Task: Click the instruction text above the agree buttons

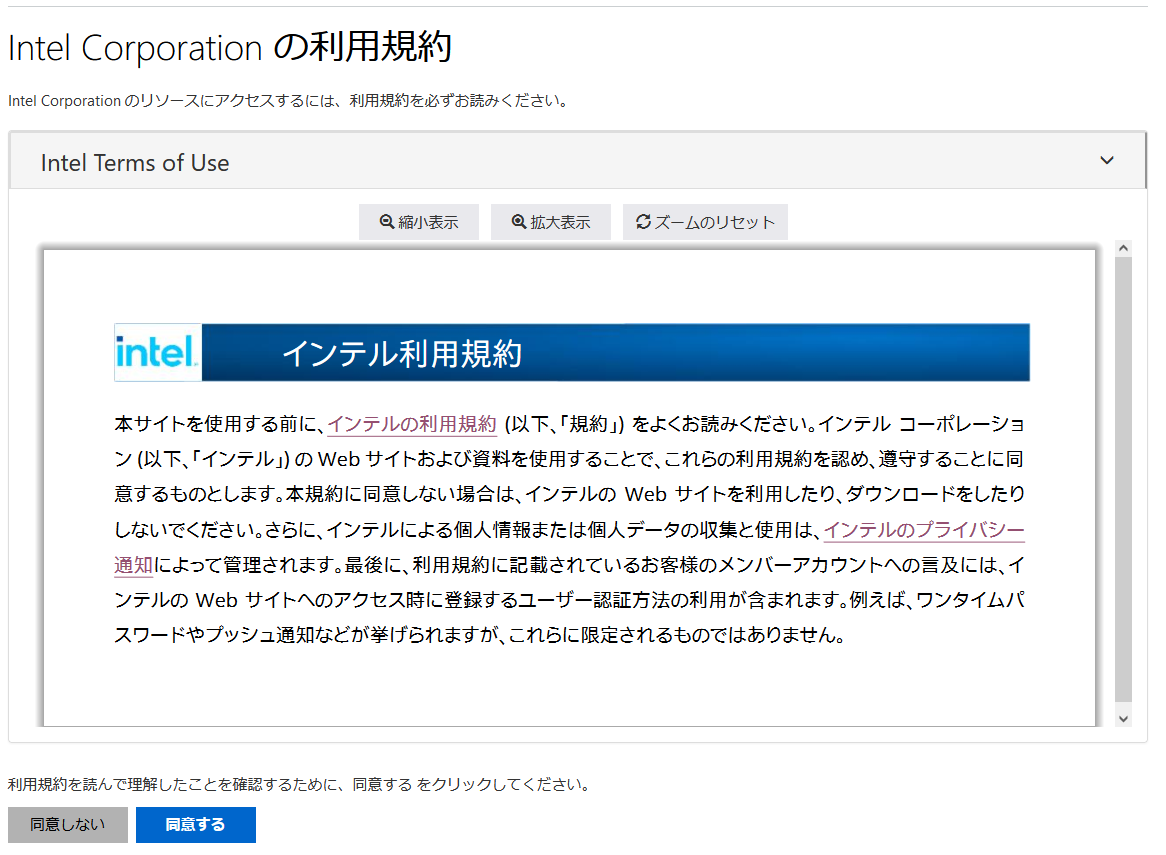Action: (299, 784)
